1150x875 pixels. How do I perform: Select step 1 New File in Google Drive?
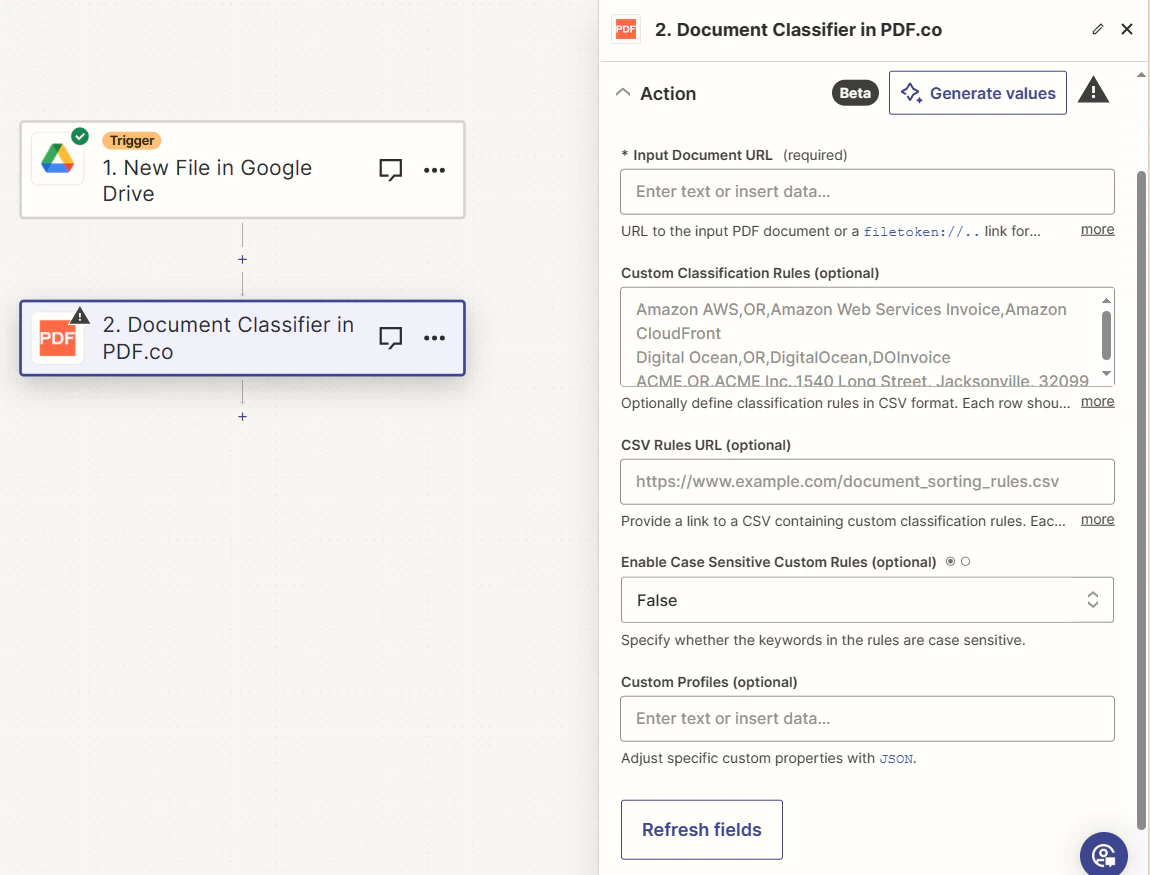click(243, 169)
